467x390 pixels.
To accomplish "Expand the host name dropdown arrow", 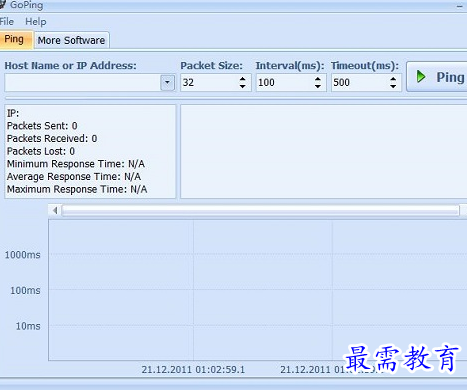I will click(167, 82).
